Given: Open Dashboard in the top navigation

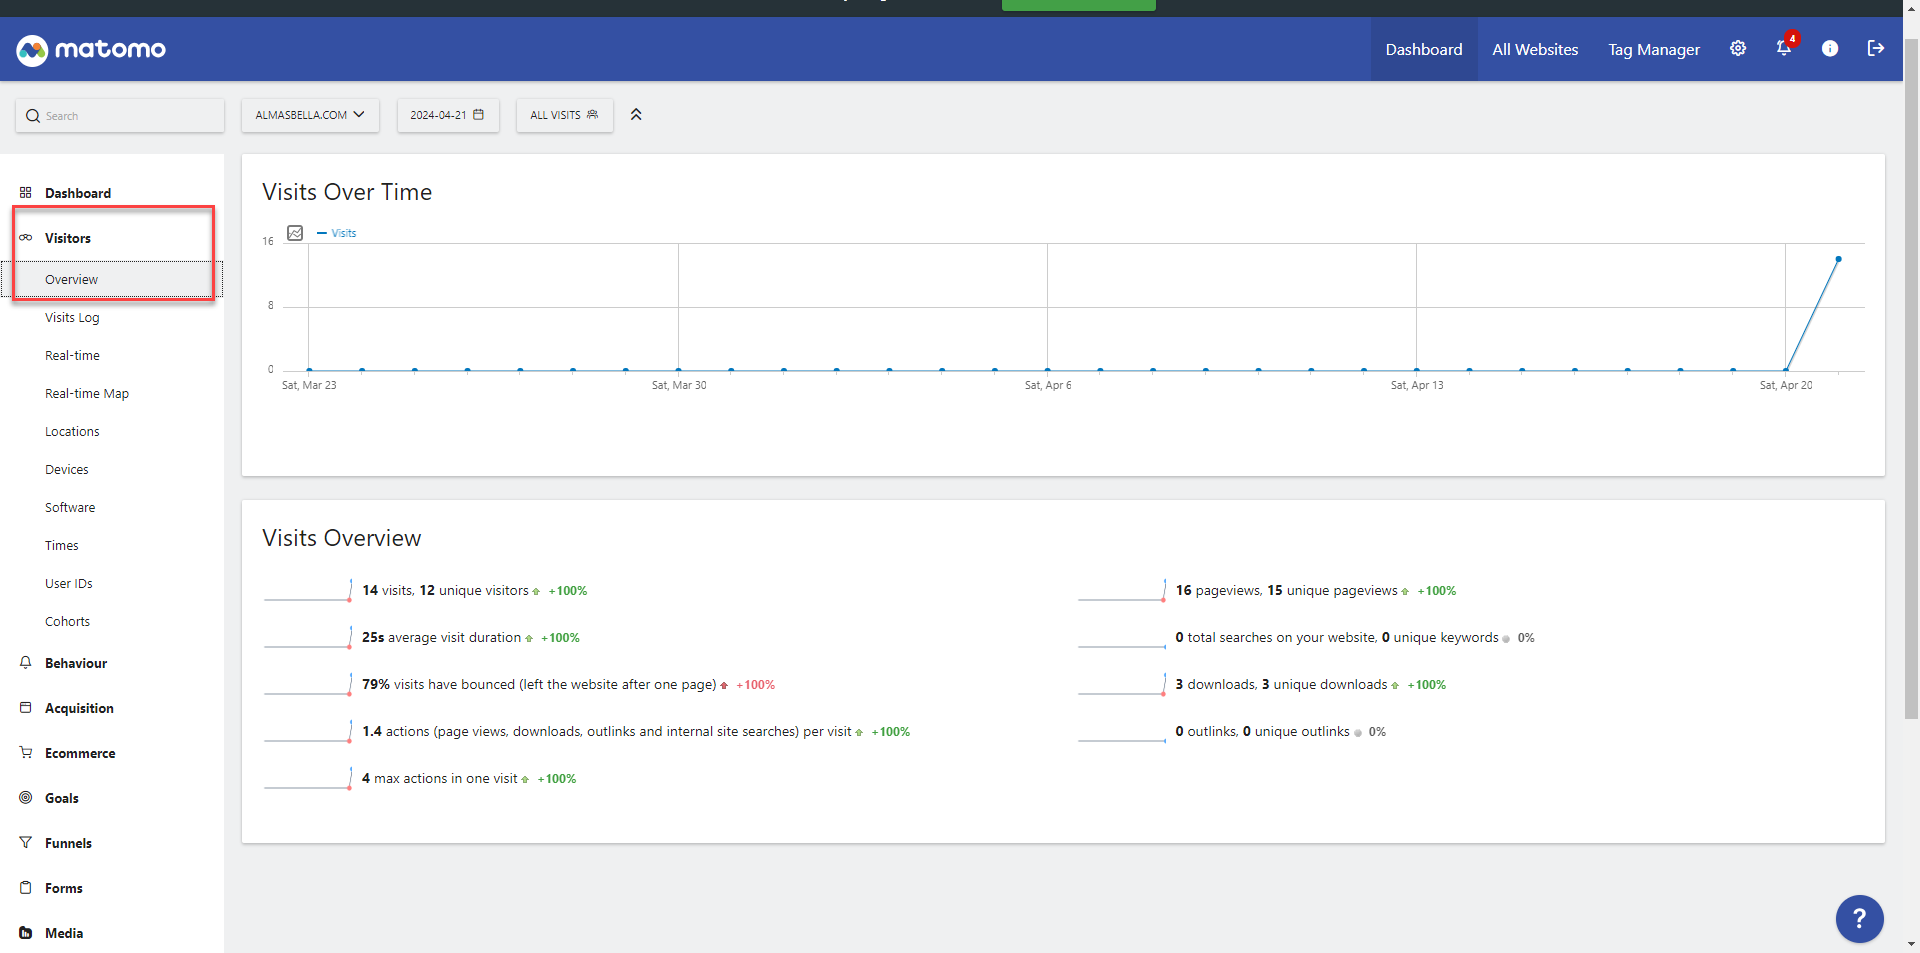Looking at the screenshot, I should [x=1424, y=49].
